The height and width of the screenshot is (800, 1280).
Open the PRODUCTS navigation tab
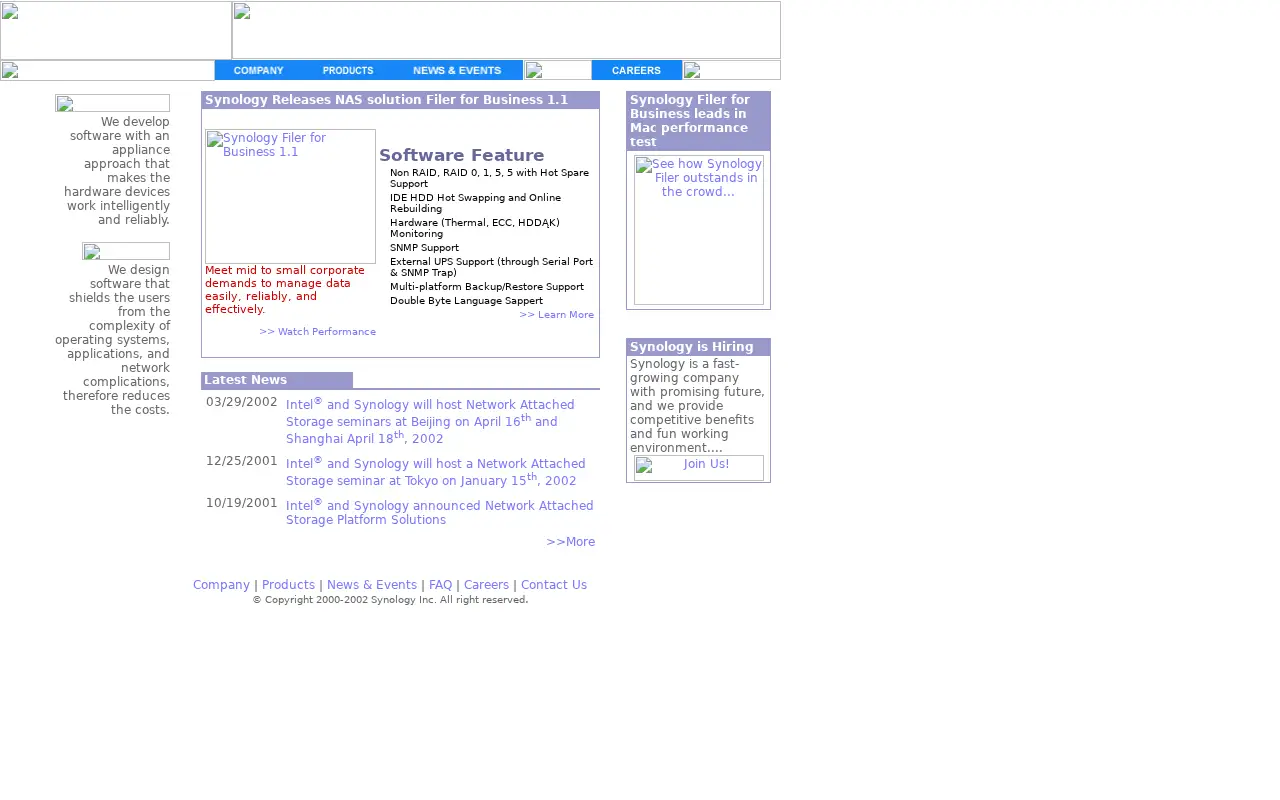click(348, 70)
